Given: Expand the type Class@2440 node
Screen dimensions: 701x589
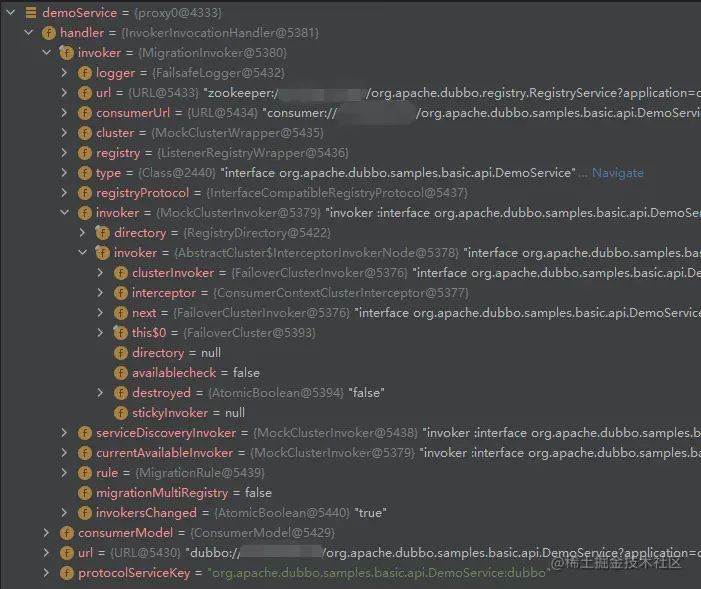Looking at the screenshot, I should 64,172.
